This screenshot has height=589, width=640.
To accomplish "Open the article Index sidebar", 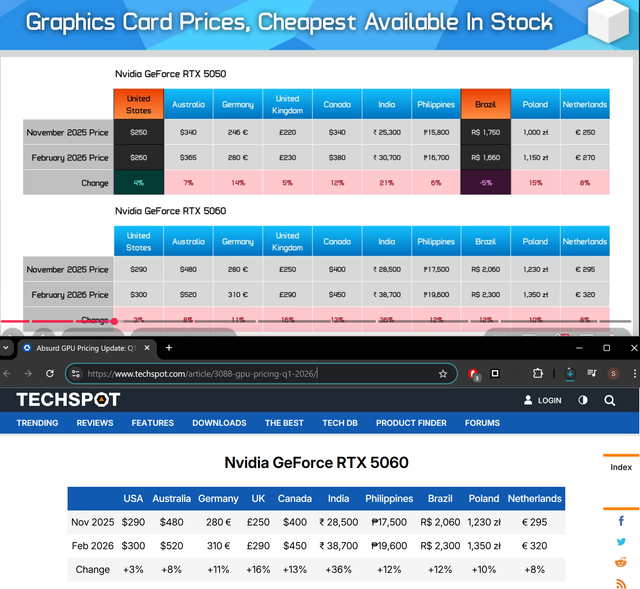I will coord(621,467).
